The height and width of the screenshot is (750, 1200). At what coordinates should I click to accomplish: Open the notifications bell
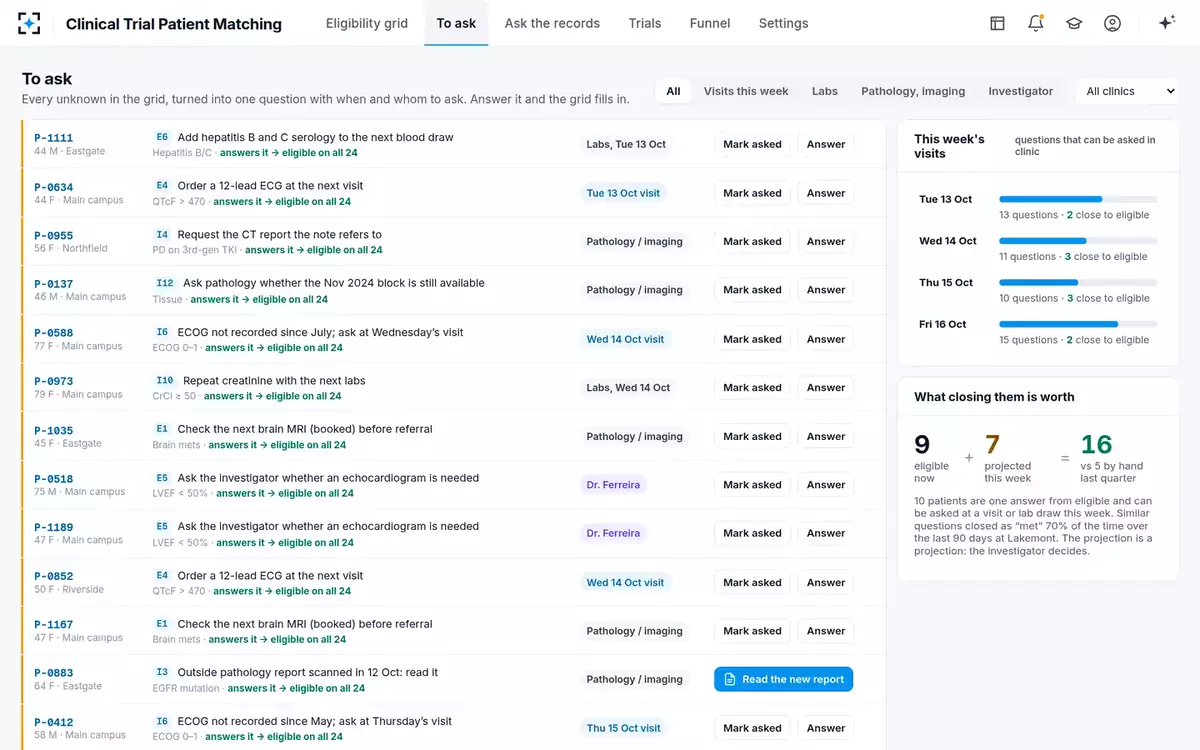(x=1036, y=23)
